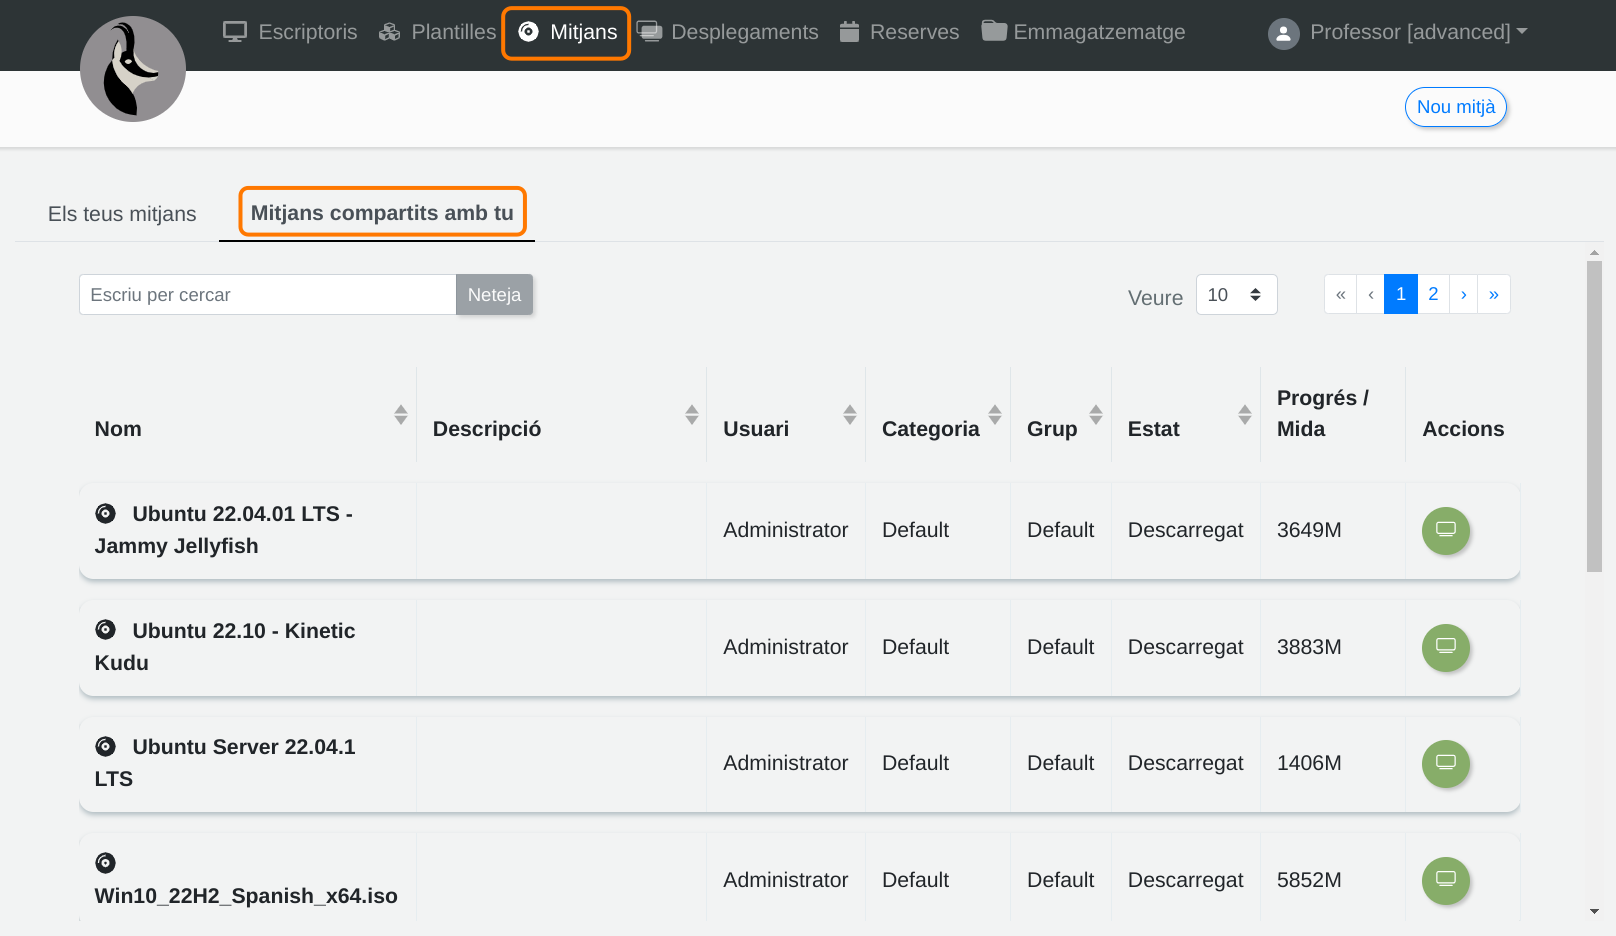Open the Emmagatzematge storage section
Image resolution: width=1616 pixels, height=936 pixels.
1084,32
